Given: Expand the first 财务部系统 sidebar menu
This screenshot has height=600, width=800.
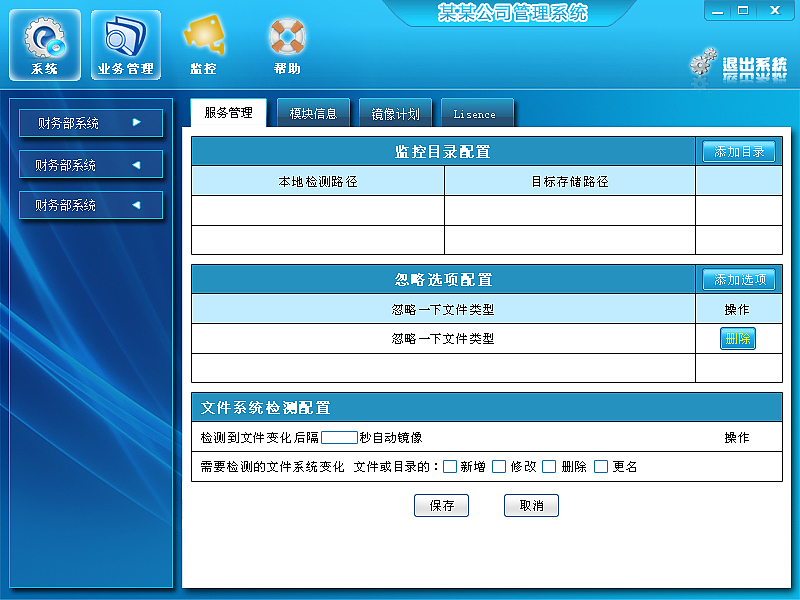Looking at the screenshot, I should [x=91, y=122].
